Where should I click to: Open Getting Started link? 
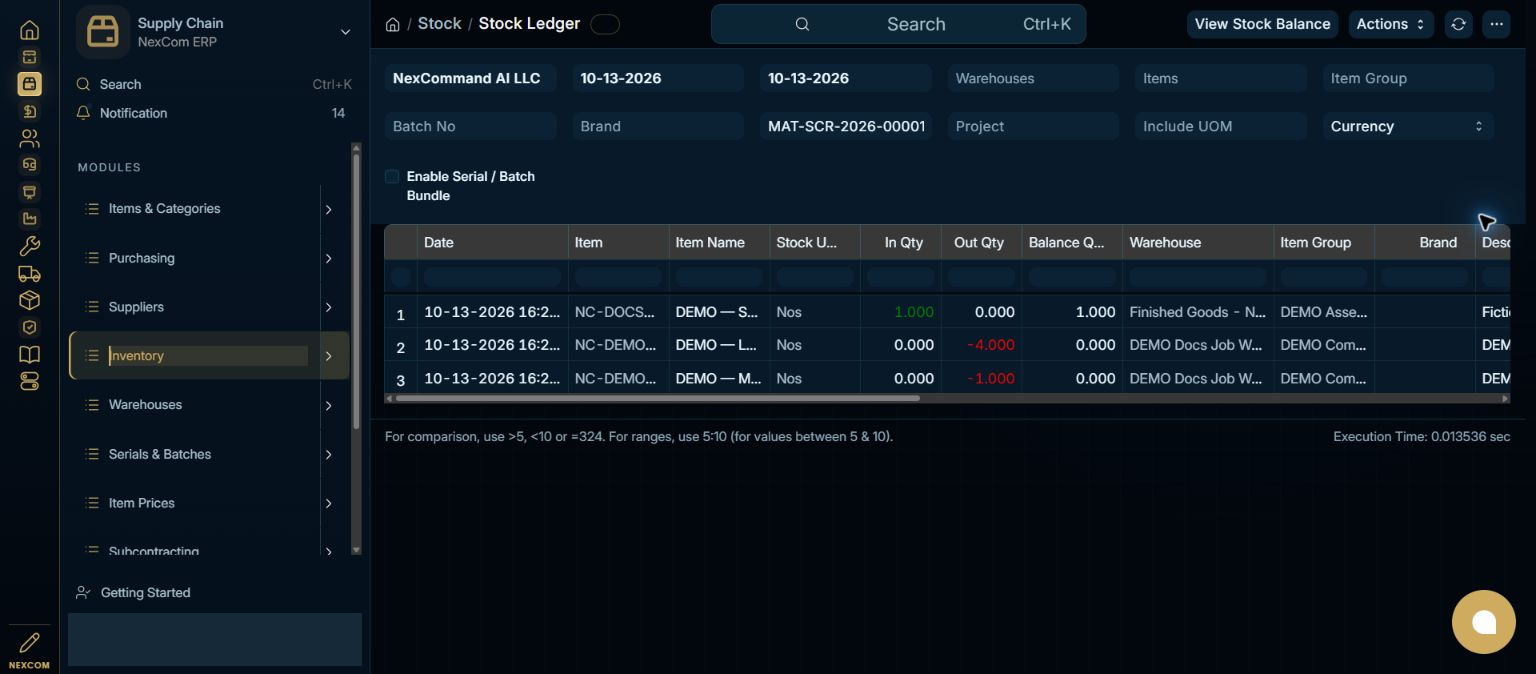coord(145,593)
